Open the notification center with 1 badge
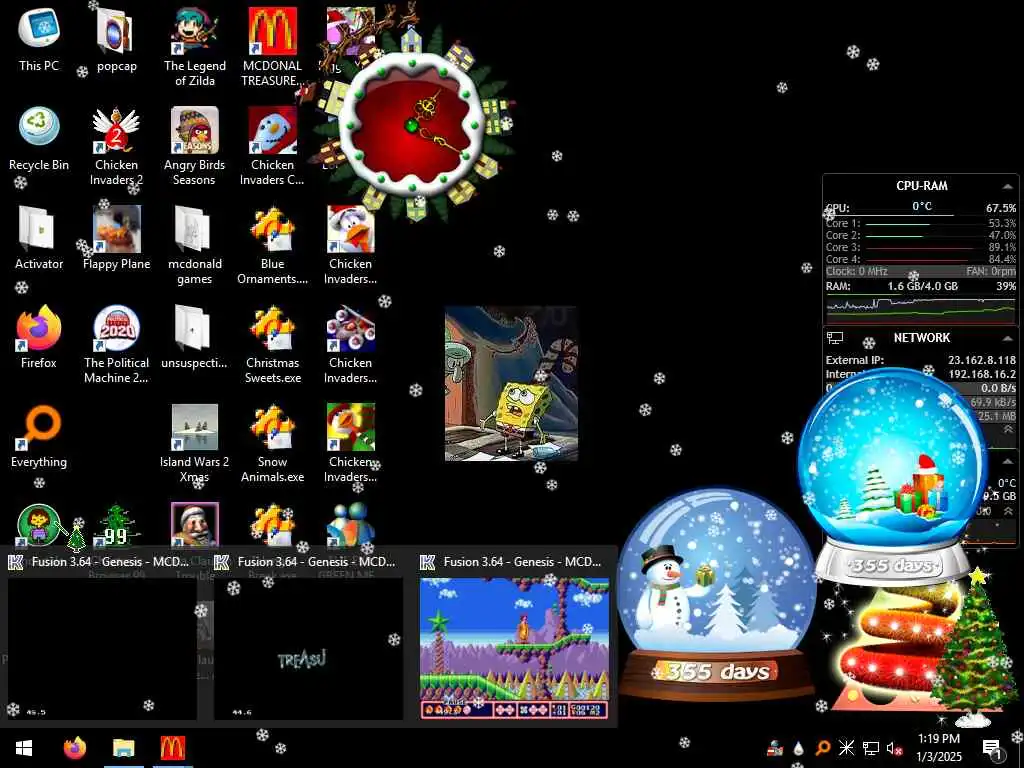The width and height of the screenshot is (1024, 768). click(x=991, y=748)
